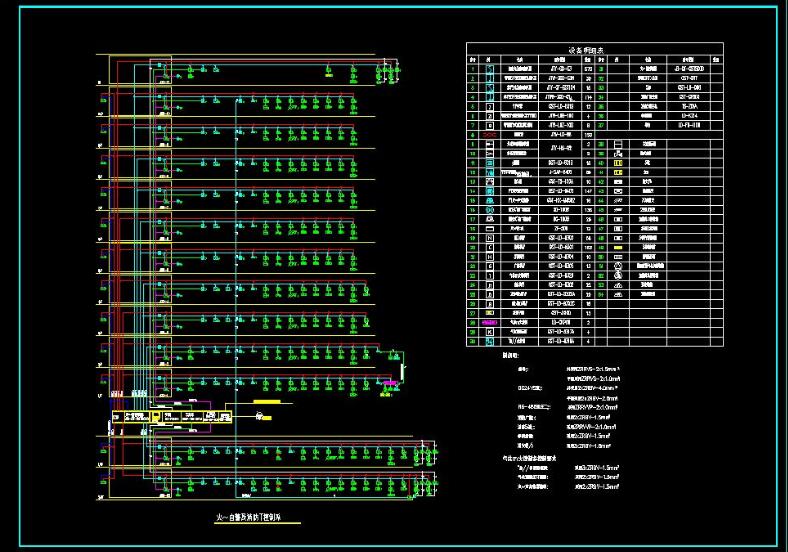788x552 pixels.
Task: Select the top floor's rightmost device cluster
Action: (x=388, y=72)
